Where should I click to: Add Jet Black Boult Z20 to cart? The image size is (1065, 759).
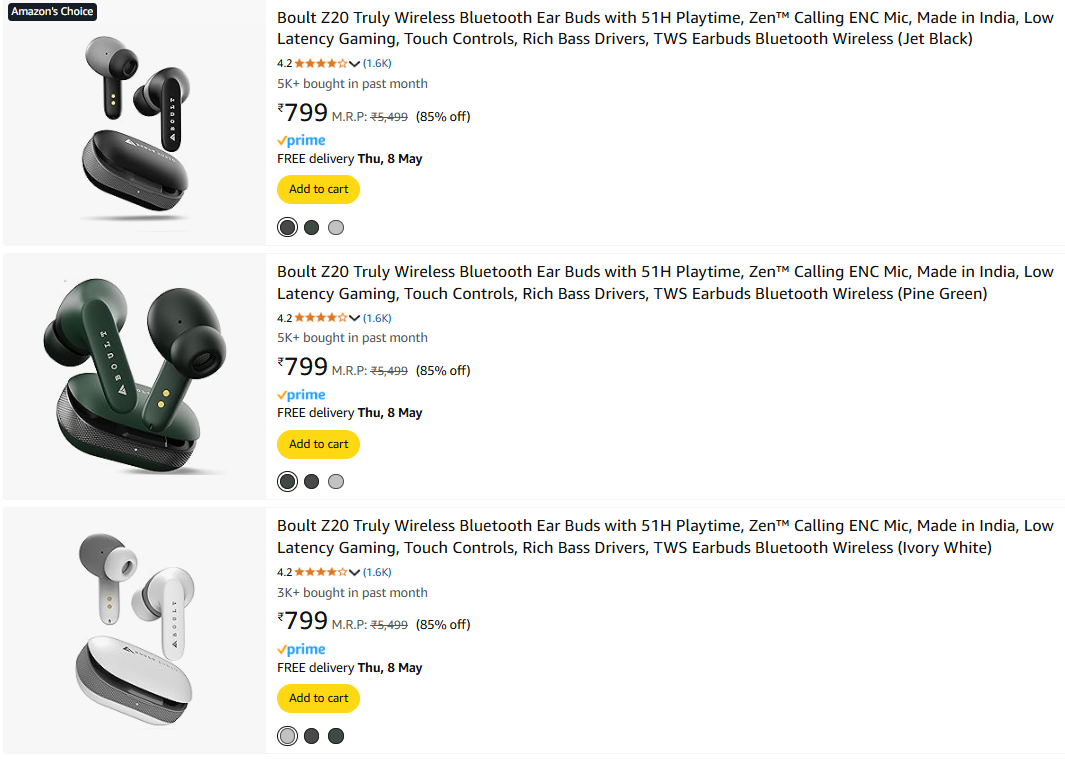318,189
